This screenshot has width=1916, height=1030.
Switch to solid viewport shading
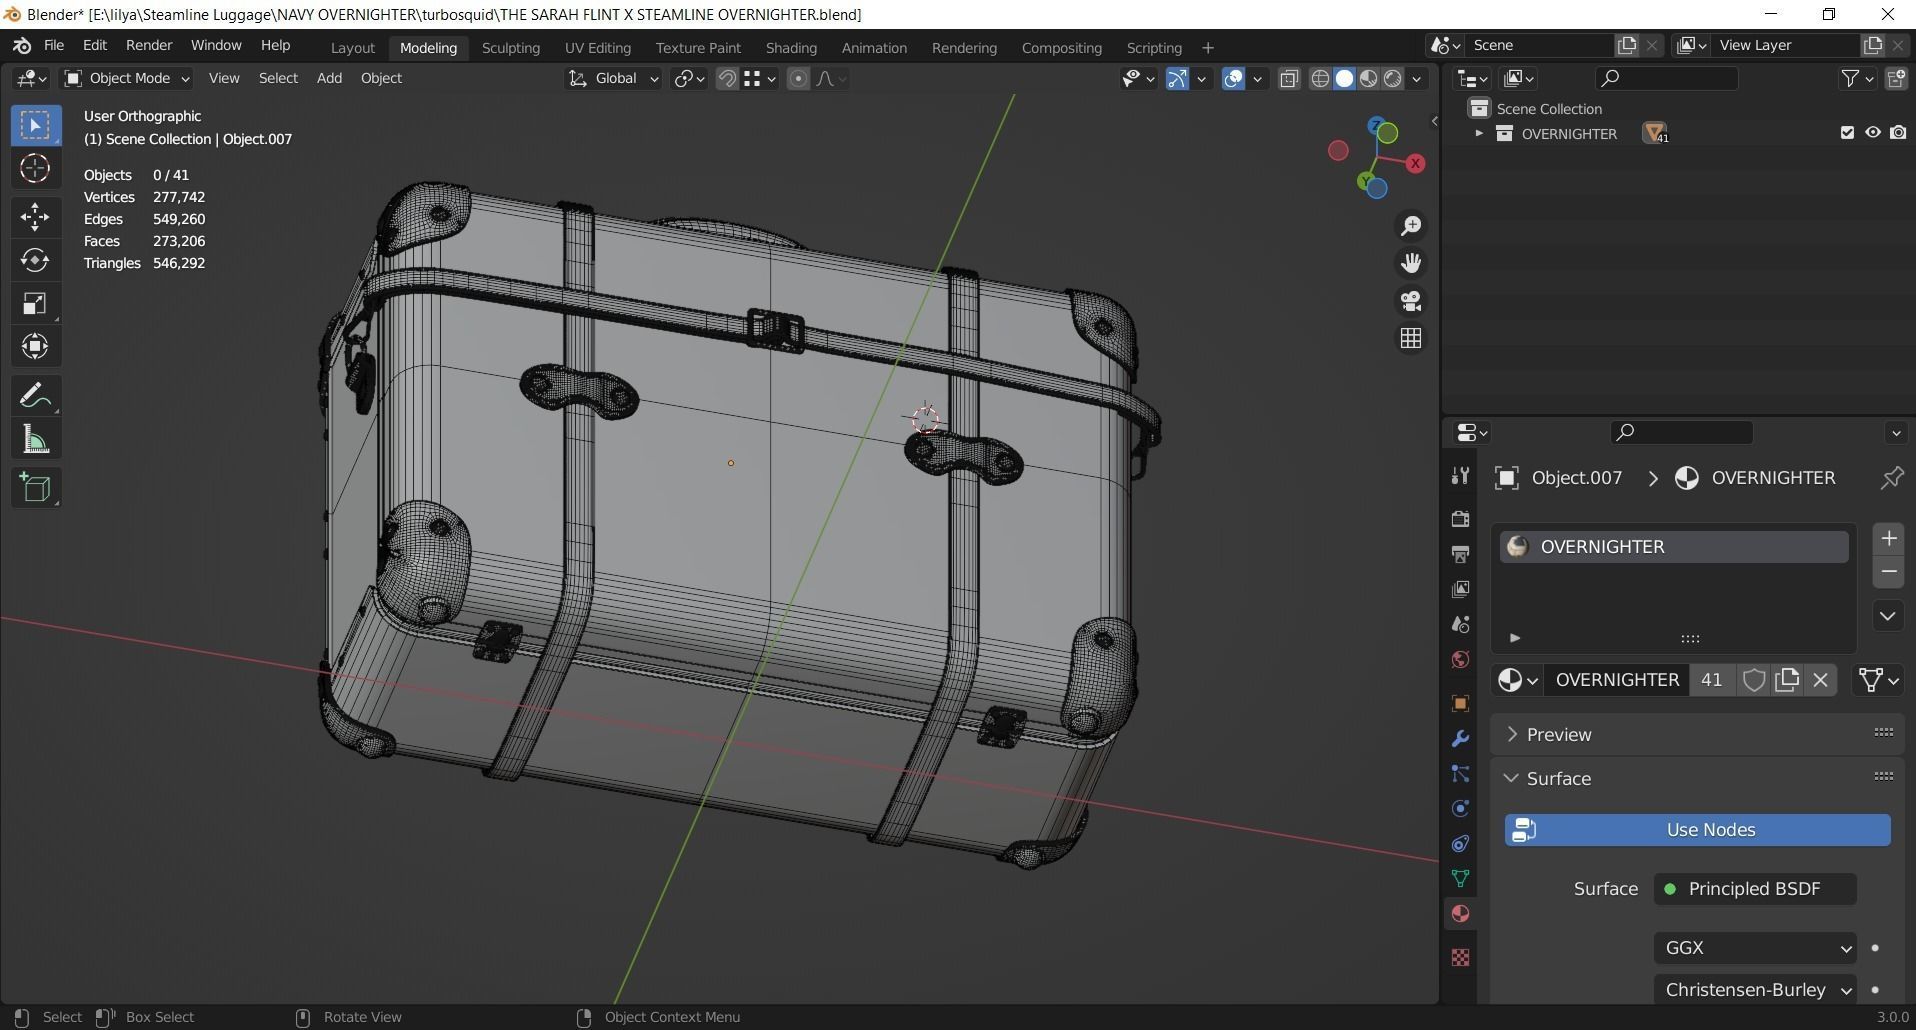[x=1344, y=79]
